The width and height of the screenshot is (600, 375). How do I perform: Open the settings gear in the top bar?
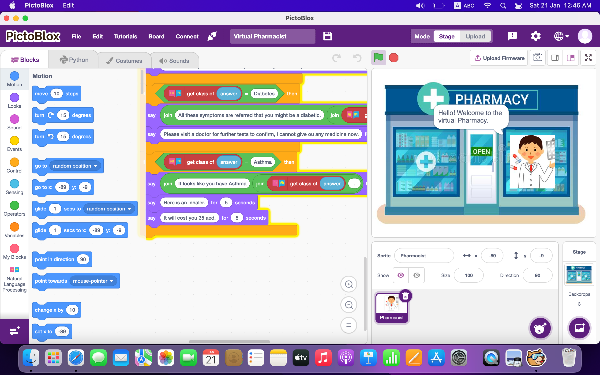535,36
